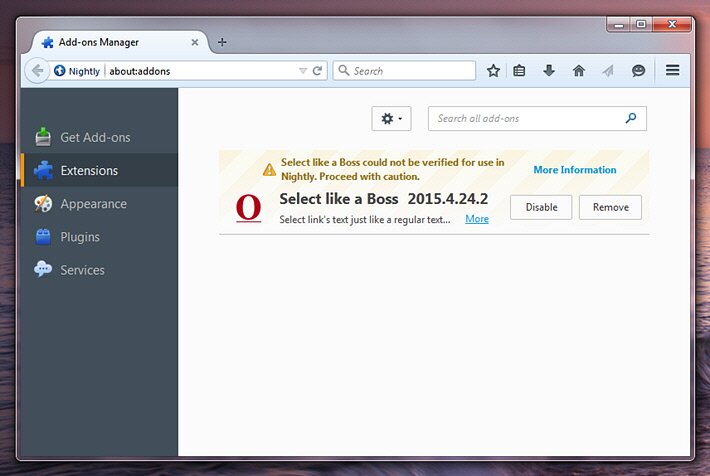The height and width of the screenshot is (476, 710).
Task: Click the magnifier icon in browser search box
Action: pyautogui.click(x=344, y=71)
